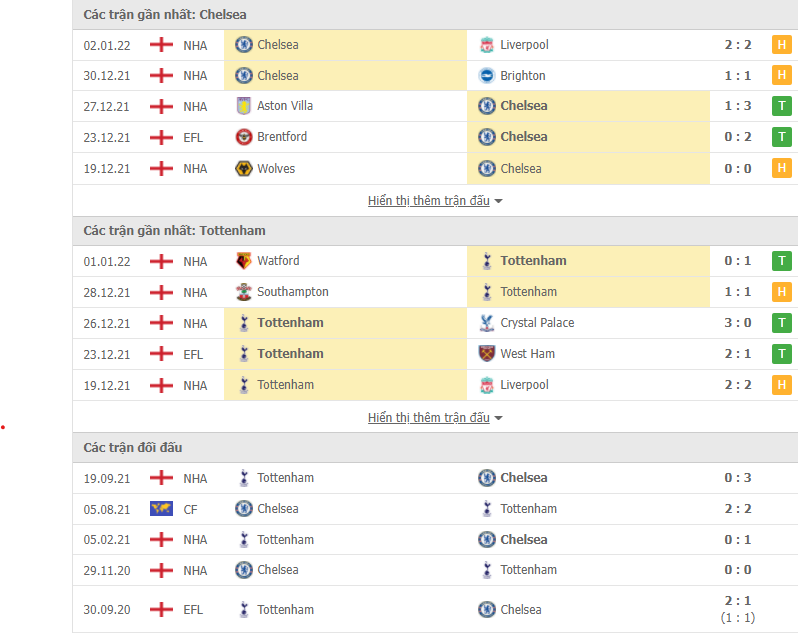798x633 pixels.
Task: Click the Wolves logo icon
Action: click(244, 168)
